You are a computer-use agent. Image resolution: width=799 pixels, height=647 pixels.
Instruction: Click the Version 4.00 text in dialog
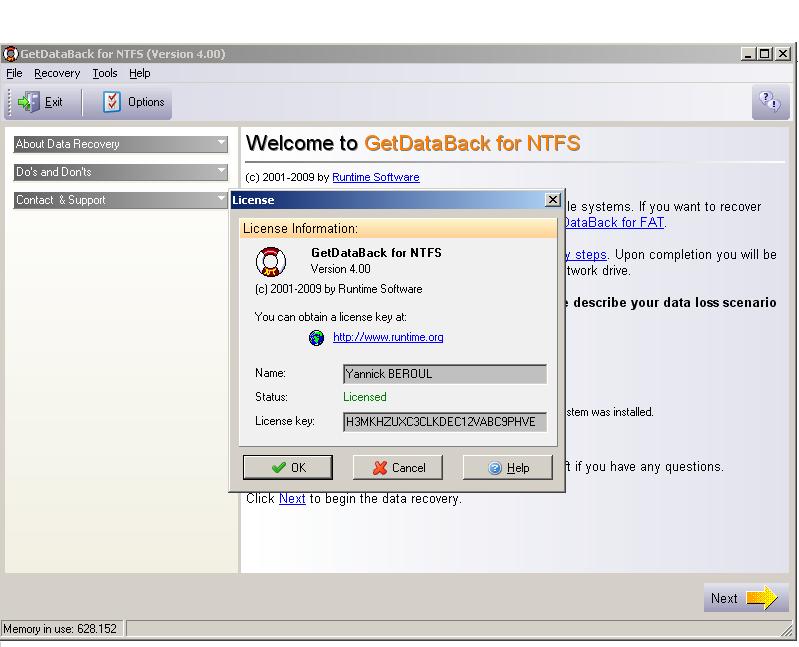pyautogui.click(x=340, y=269)
